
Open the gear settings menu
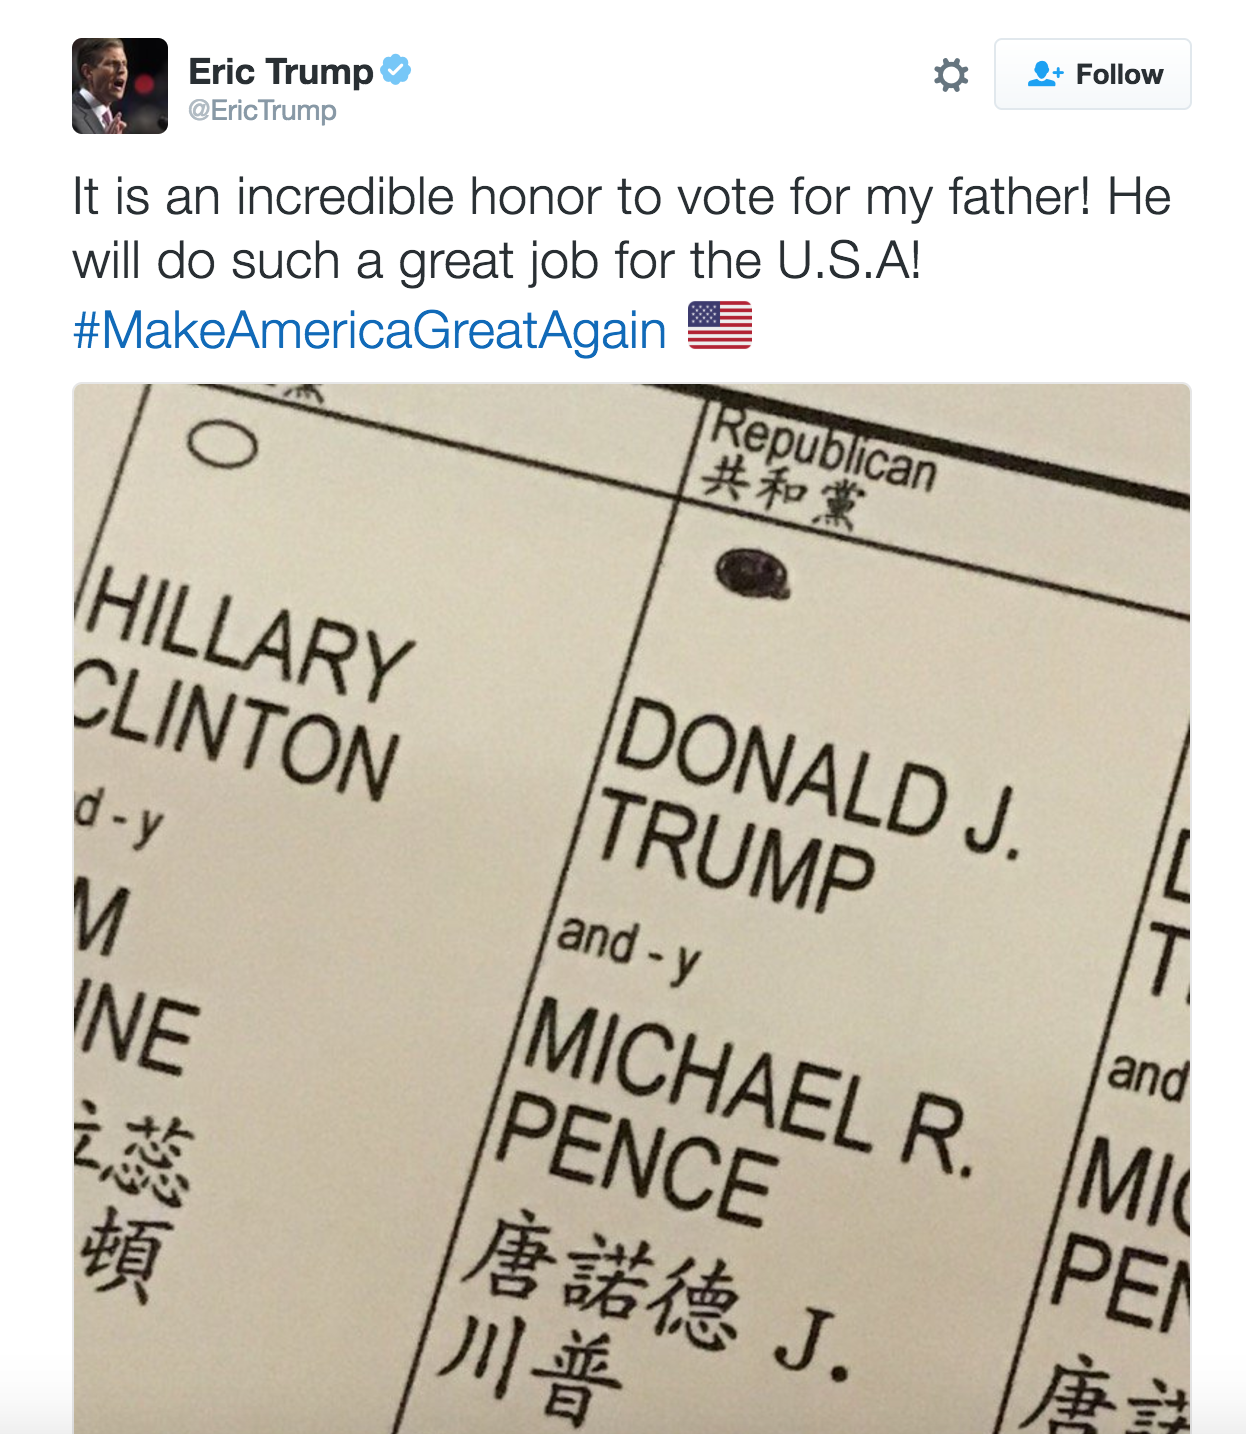(950, 75)
